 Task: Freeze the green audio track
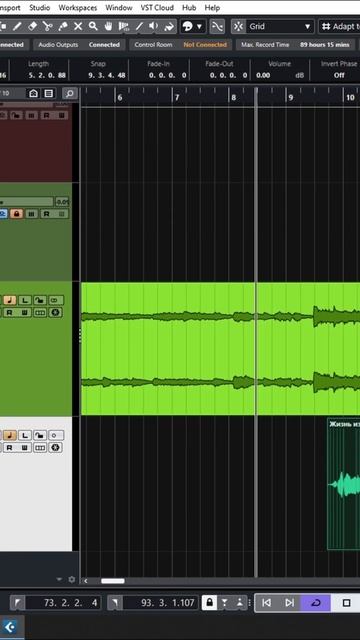coord(55,313)
